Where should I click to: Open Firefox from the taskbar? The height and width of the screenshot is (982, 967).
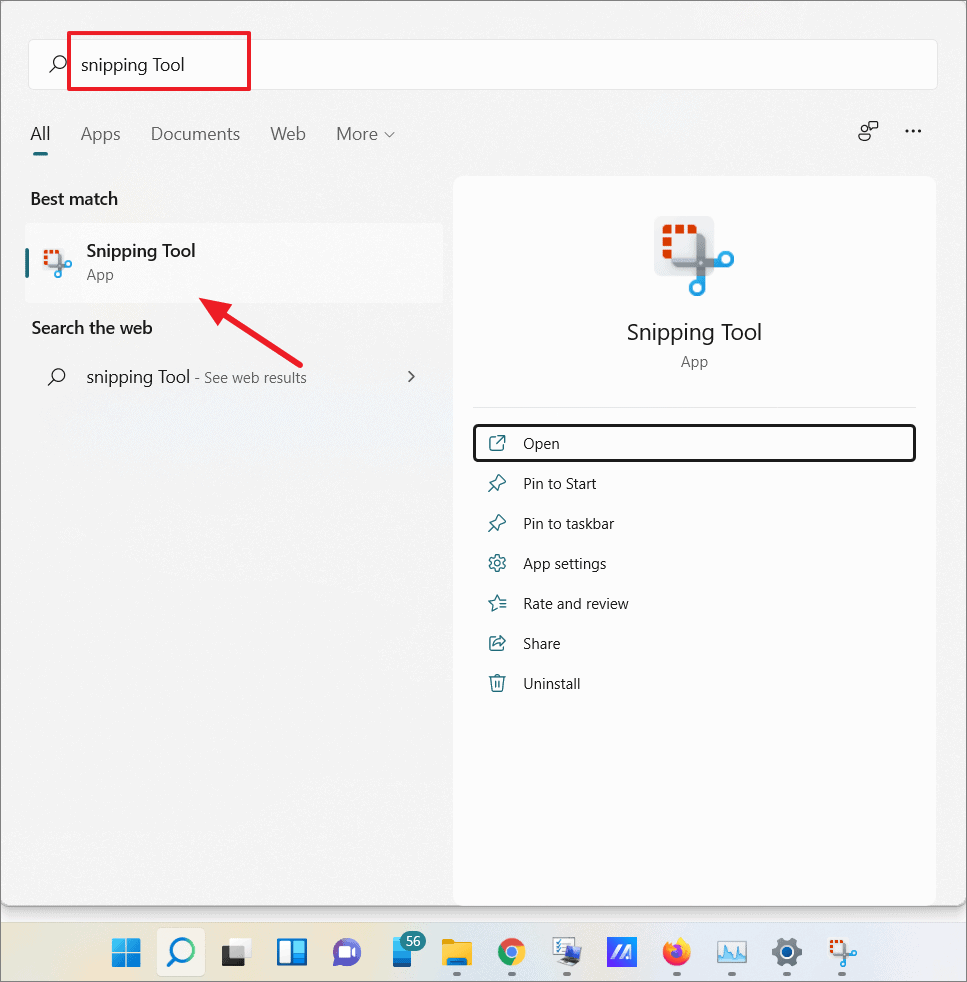click(676, 953)
